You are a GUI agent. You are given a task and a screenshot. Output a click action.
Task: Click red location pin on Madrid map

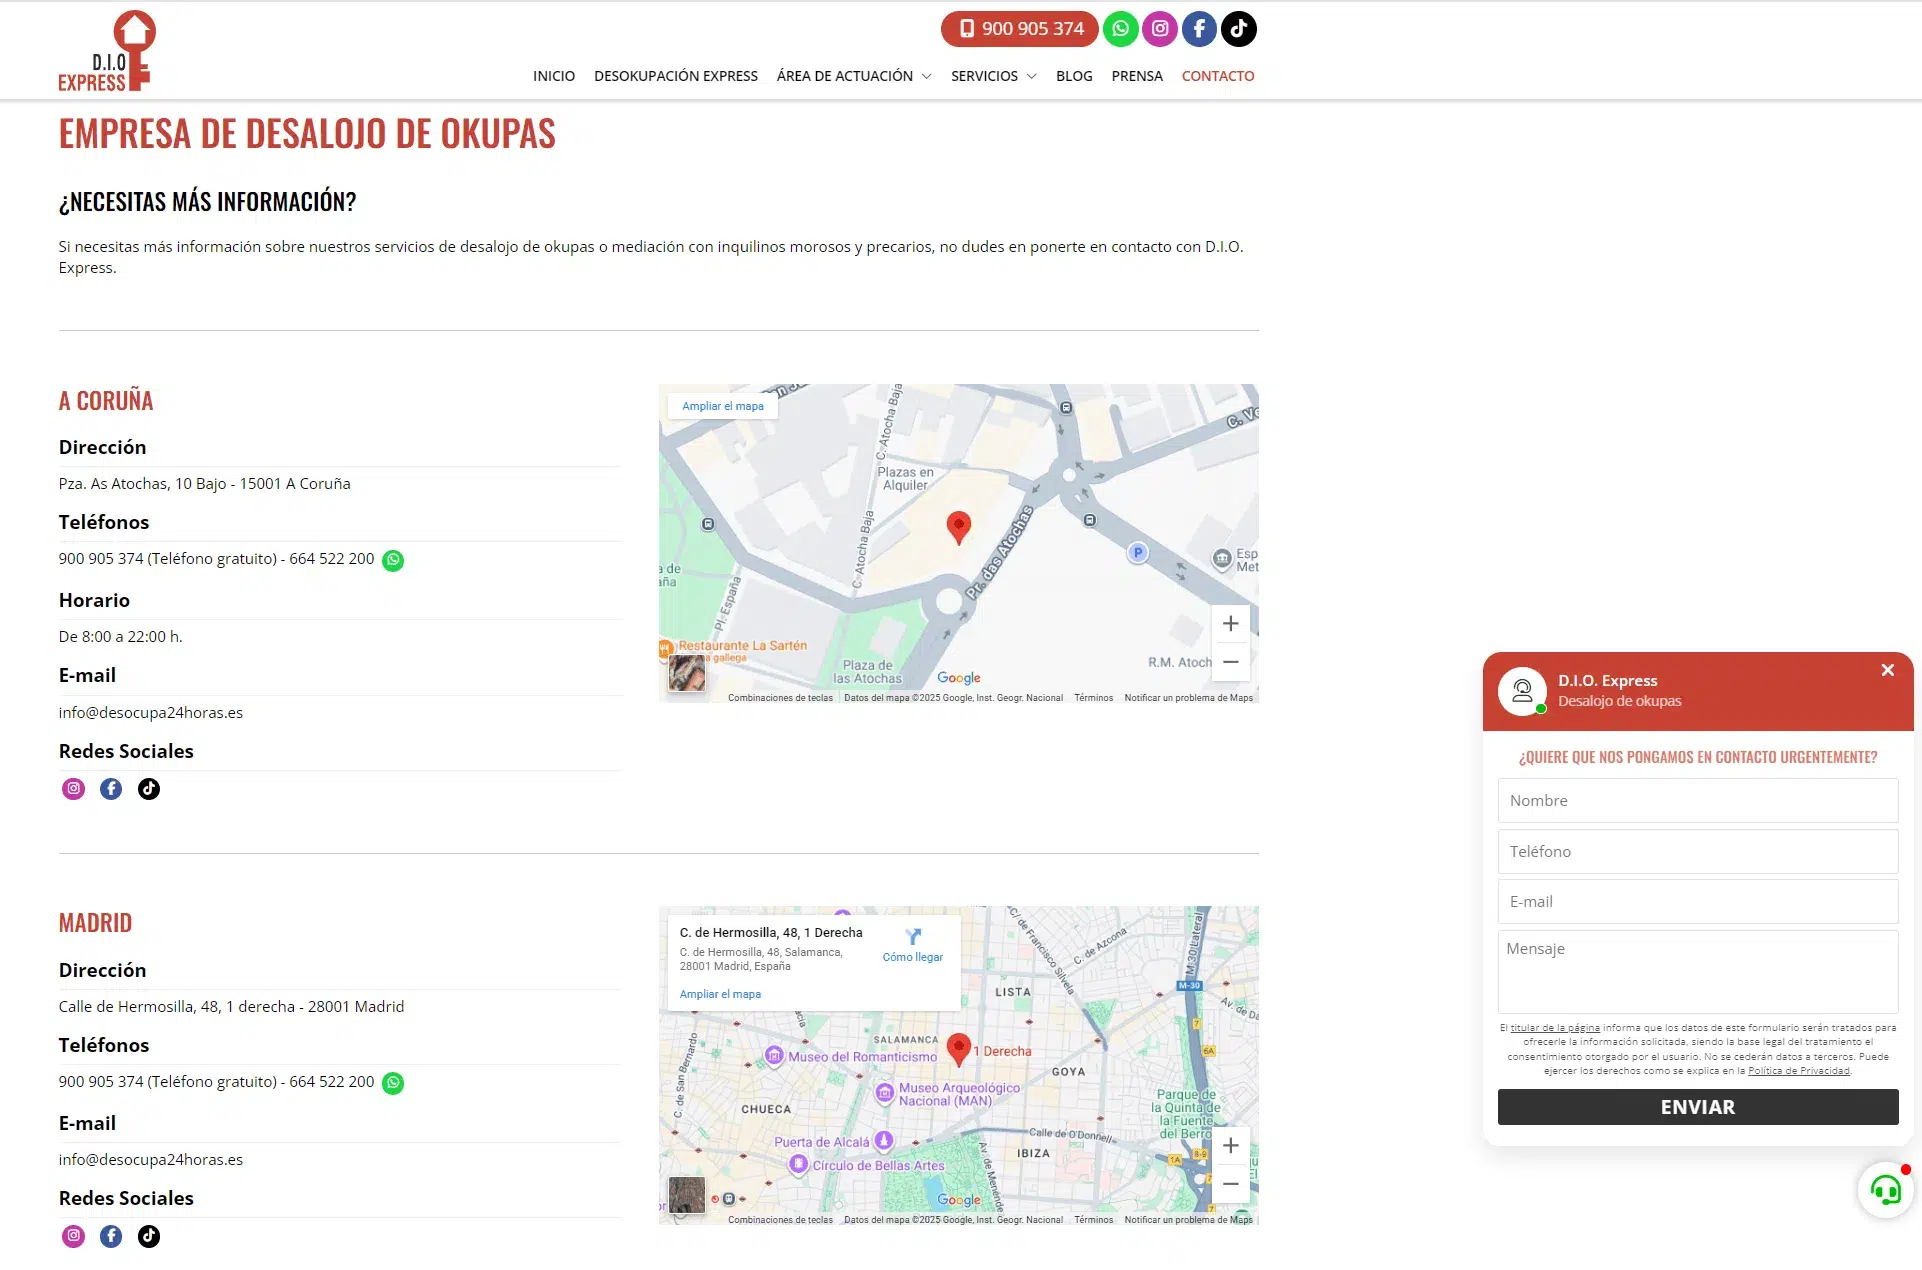click(958, 1049)
